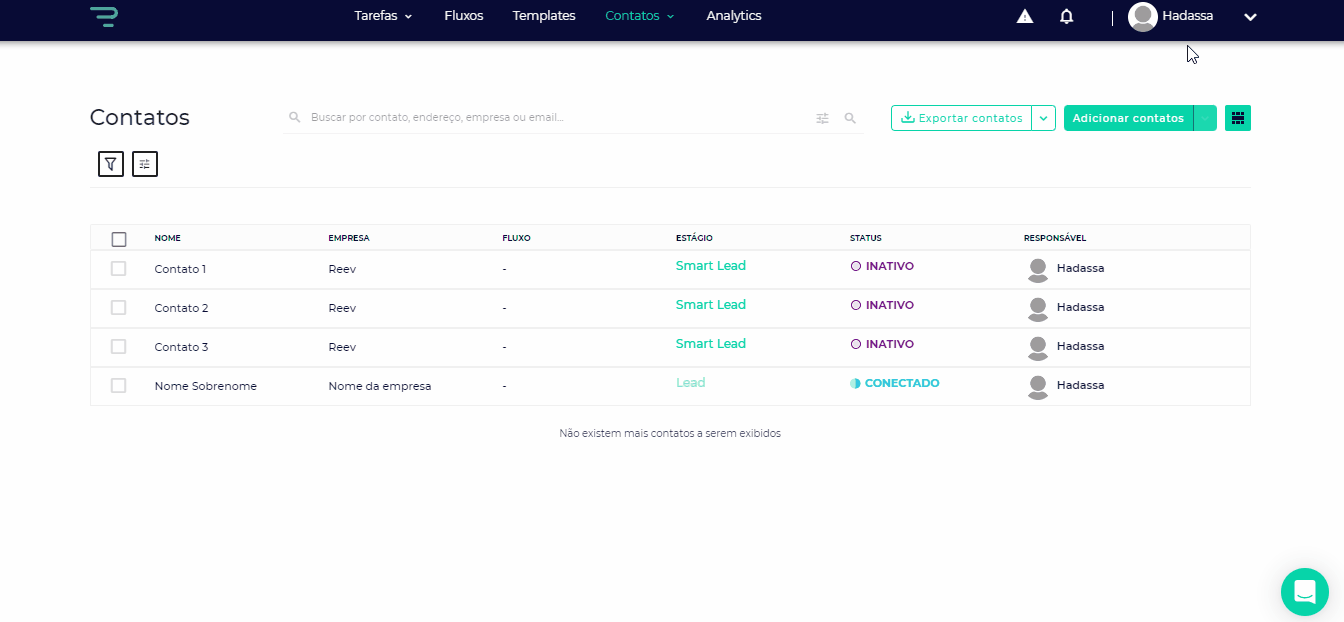
Task: Open Smart Lead stage for Contato 2
Action: [x=711, y=305]
